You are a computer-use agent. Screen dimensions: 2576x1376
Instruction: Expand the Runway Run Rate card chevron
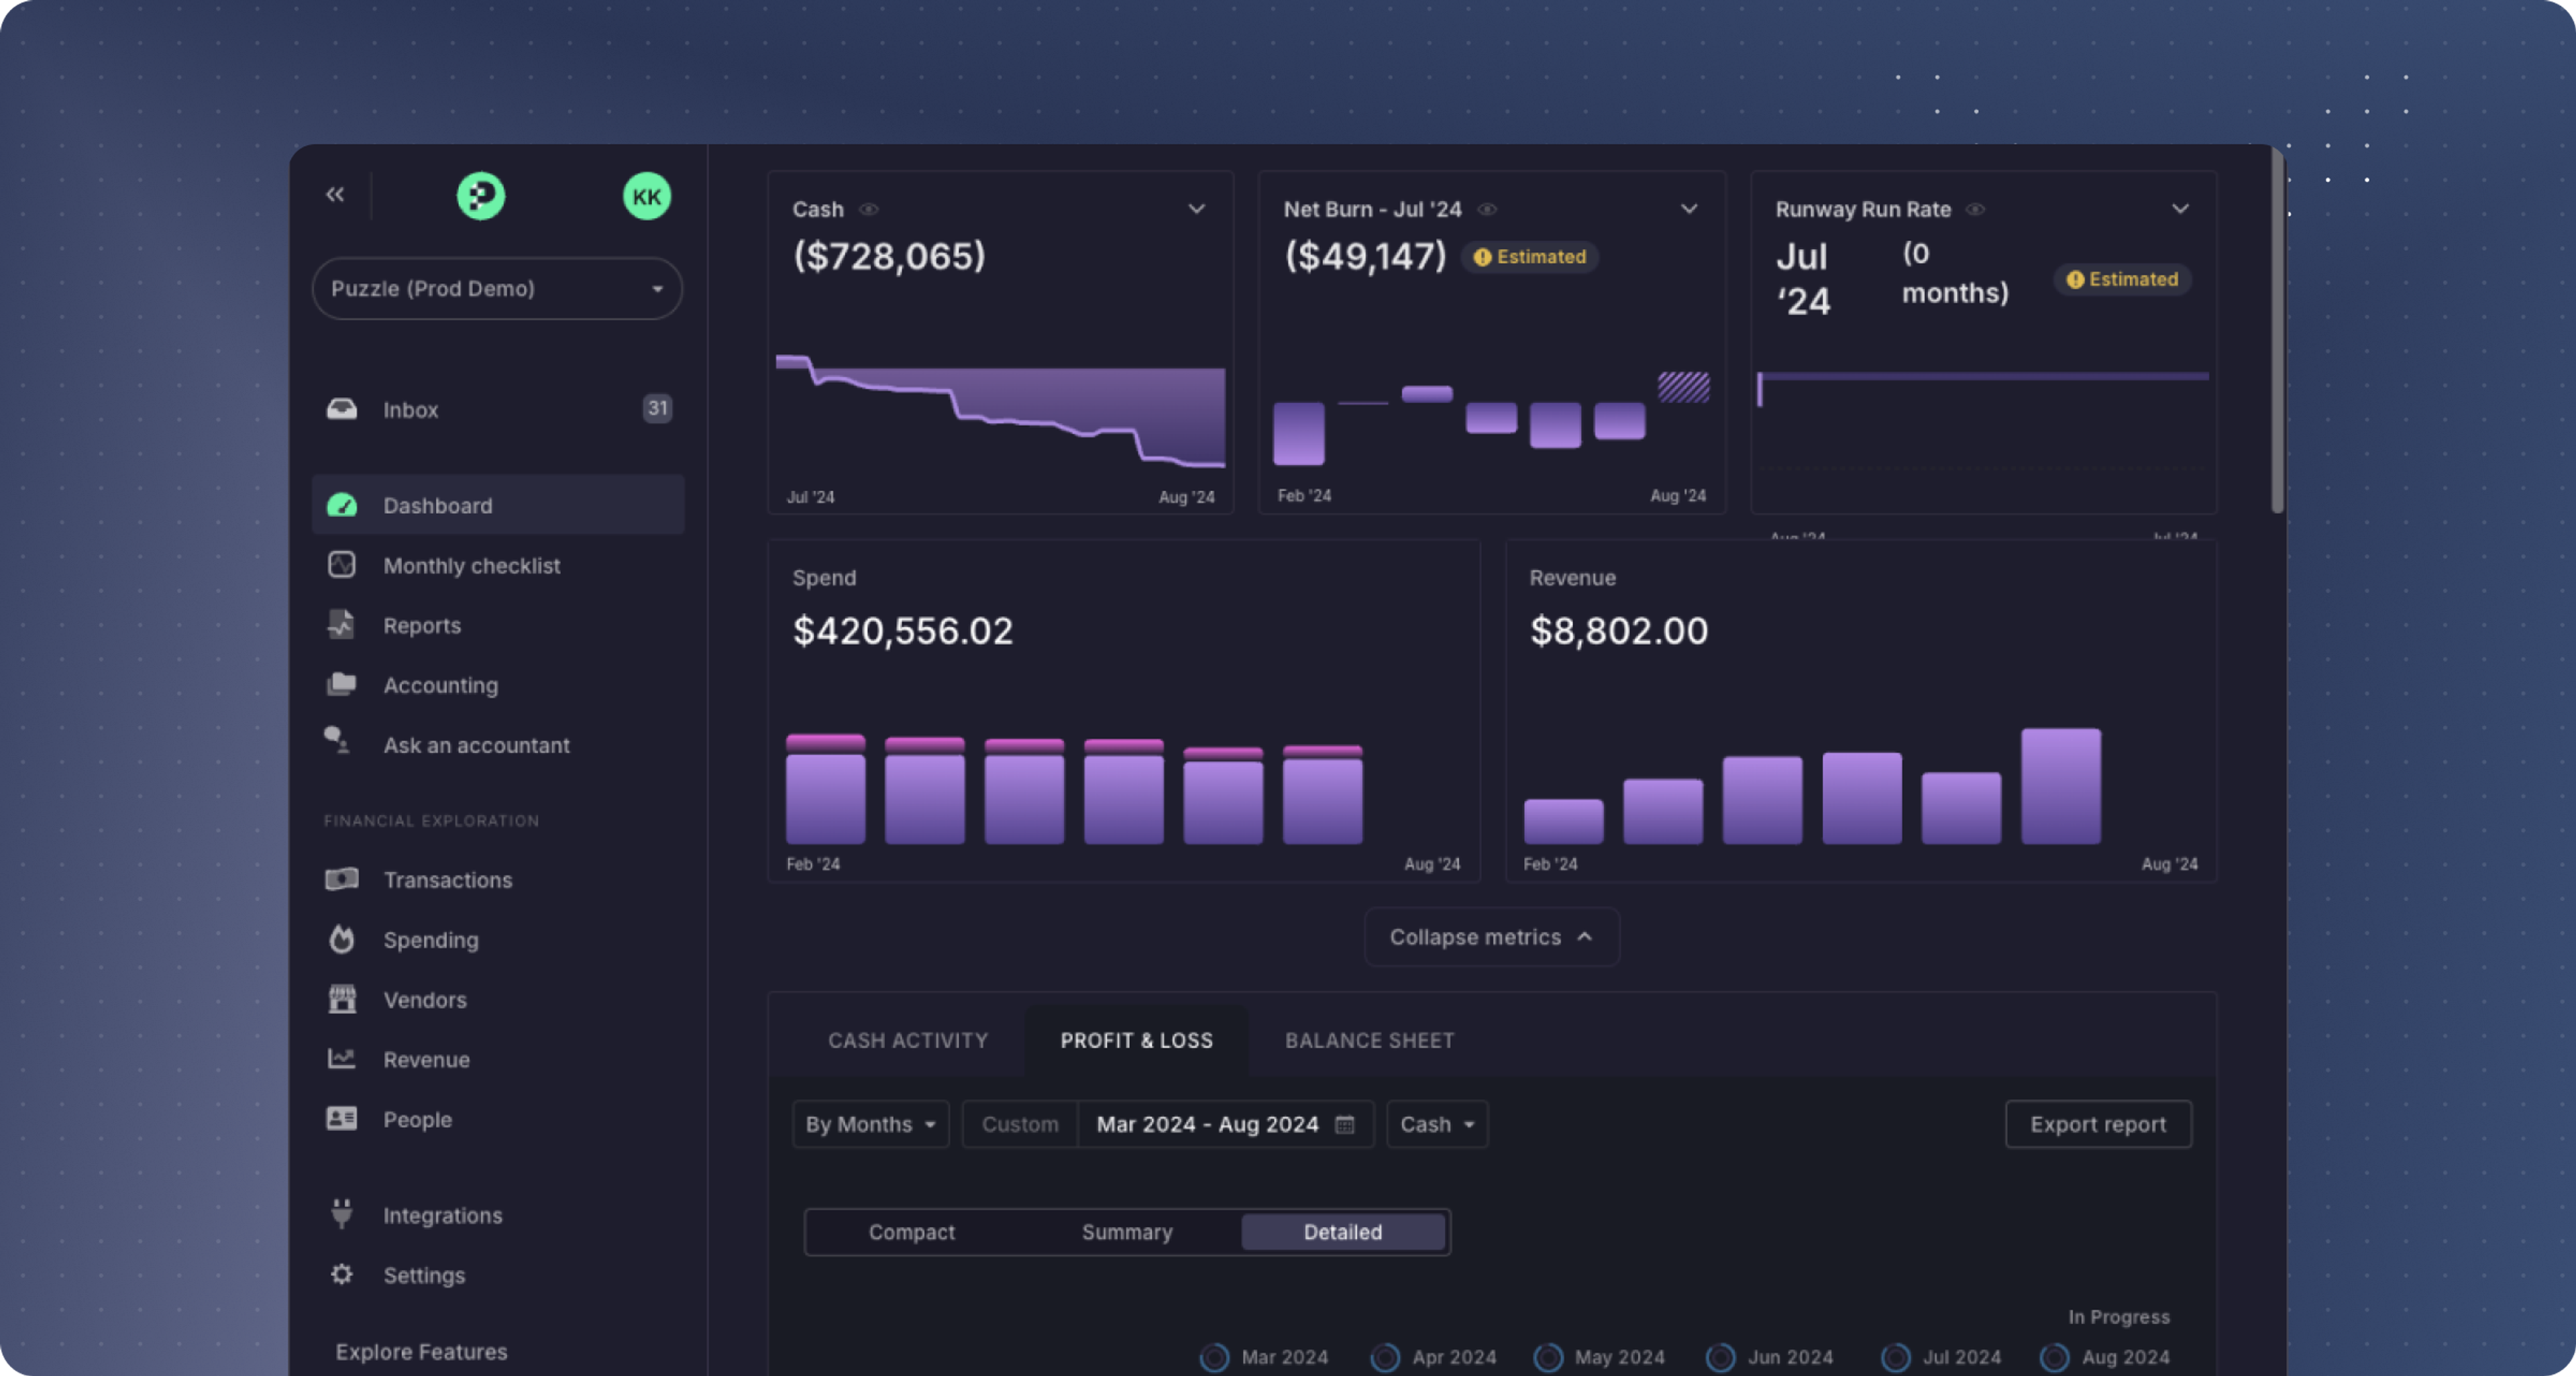[x=2181, y=209]
